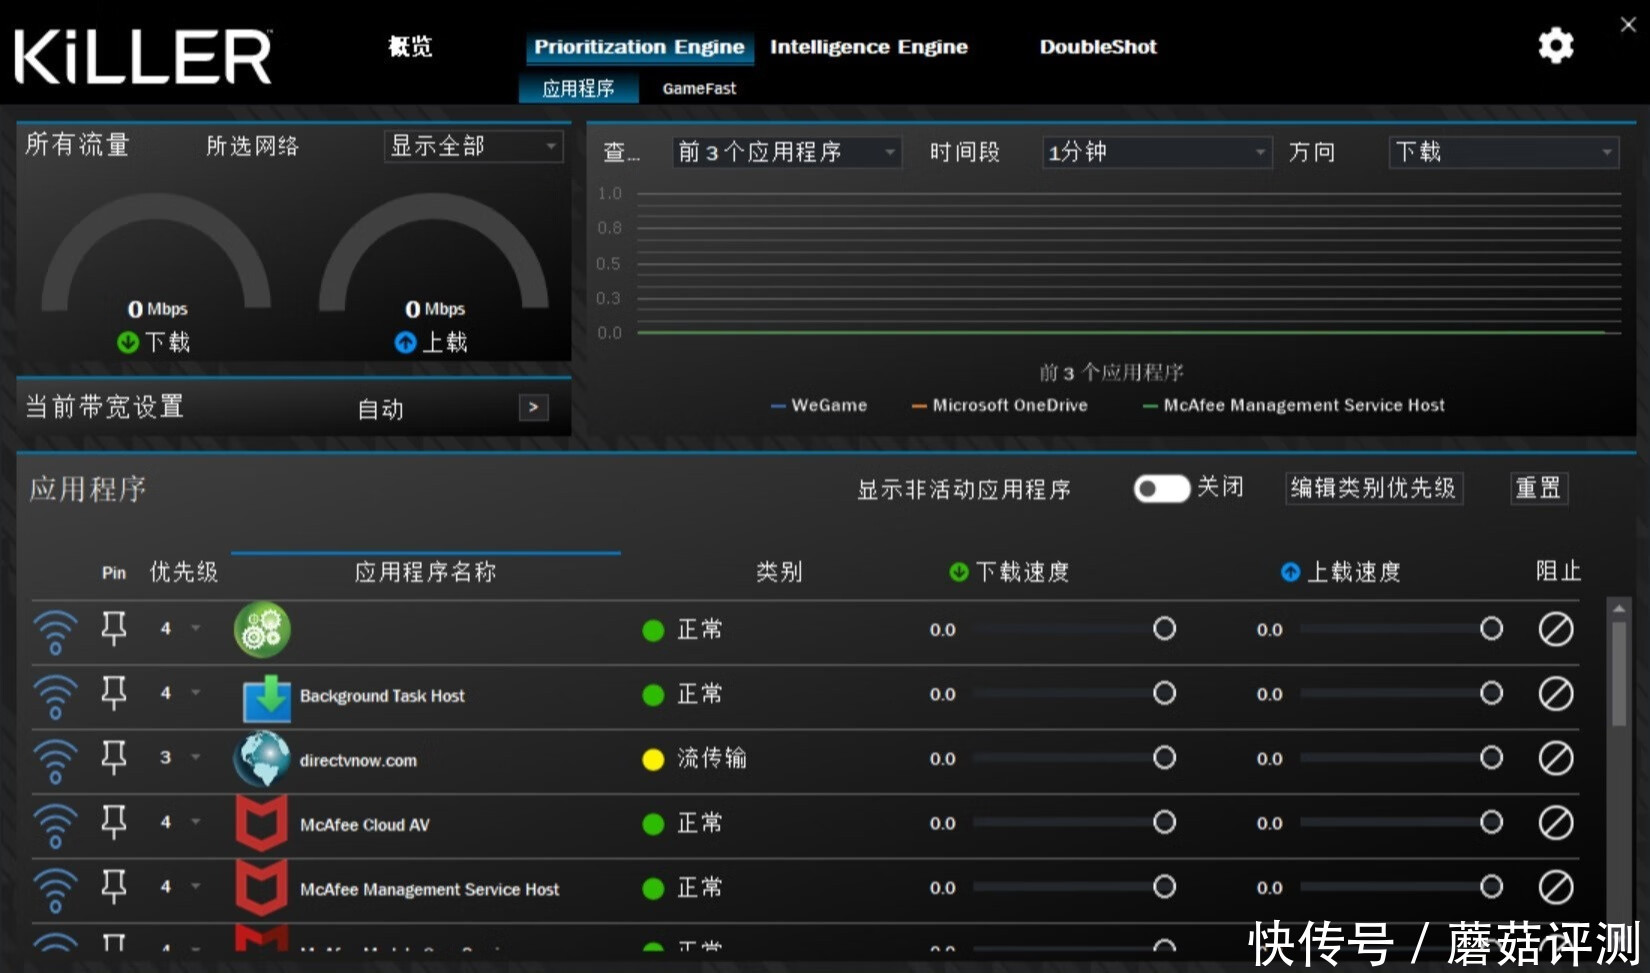Select the 应用程序 sub-tab
This screenshot has height=973, width=1650.
(579, 88)
